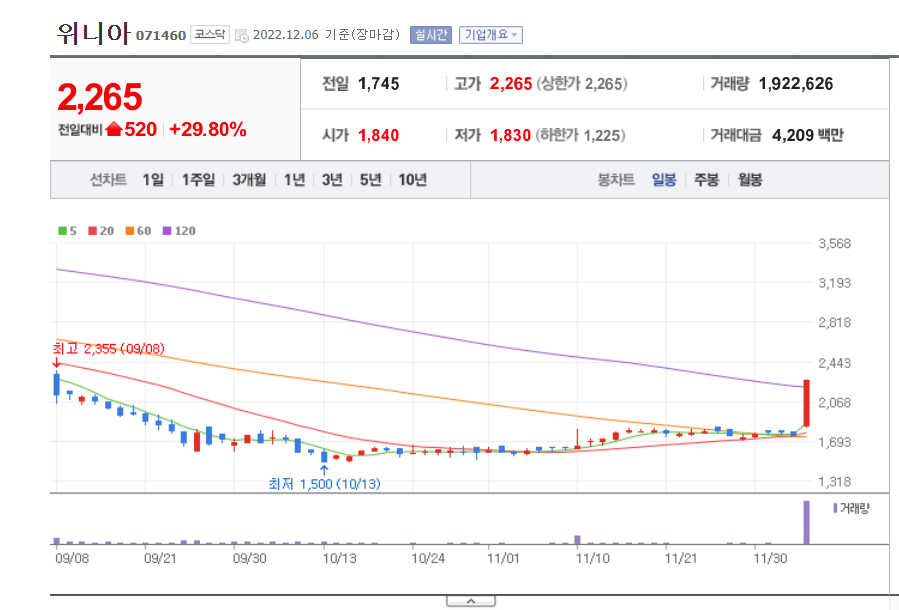
Task: Click the 하한가 1,225 lower limit text
Action: coord(580,135)
